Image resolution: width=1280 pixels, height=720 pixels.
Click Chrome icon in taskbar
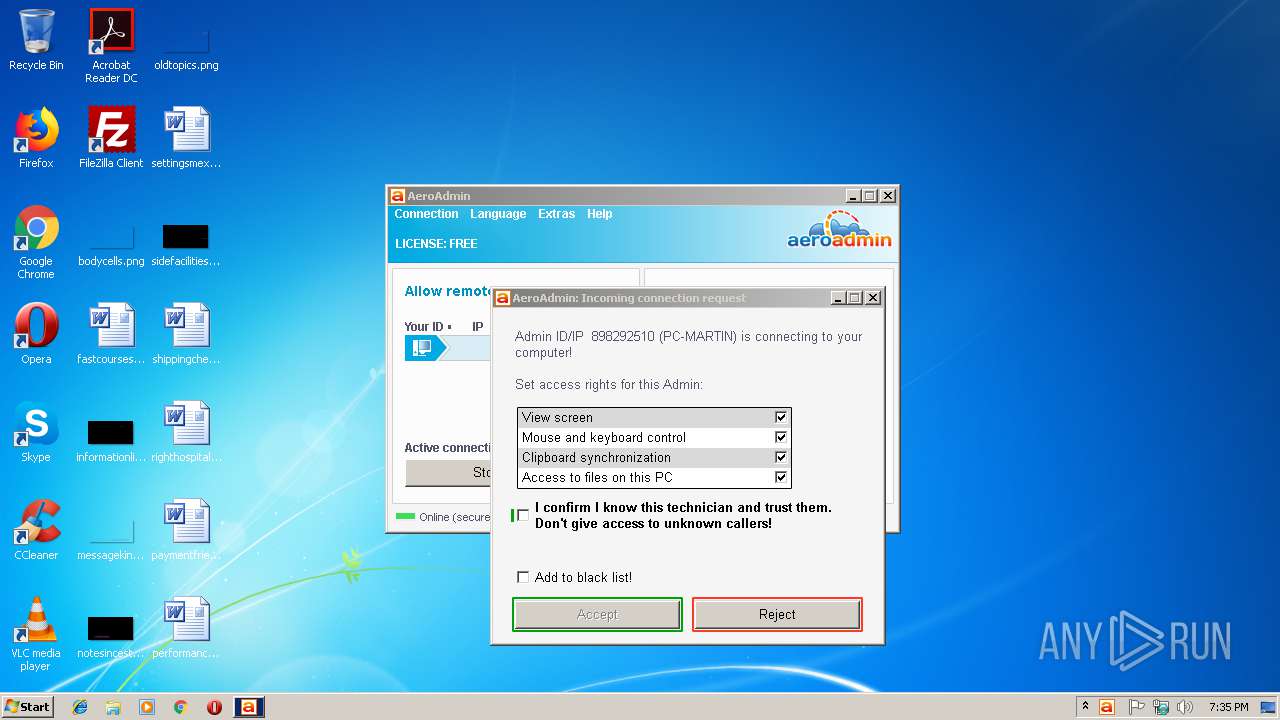coord(180,707)
